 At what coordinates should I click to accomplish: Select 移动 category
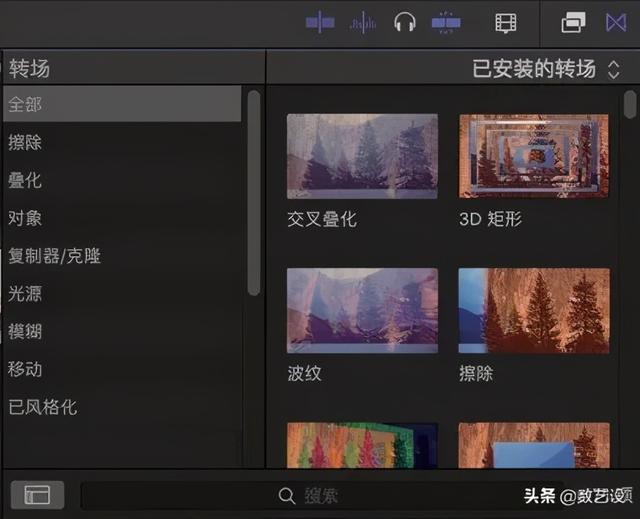(122, 369)
